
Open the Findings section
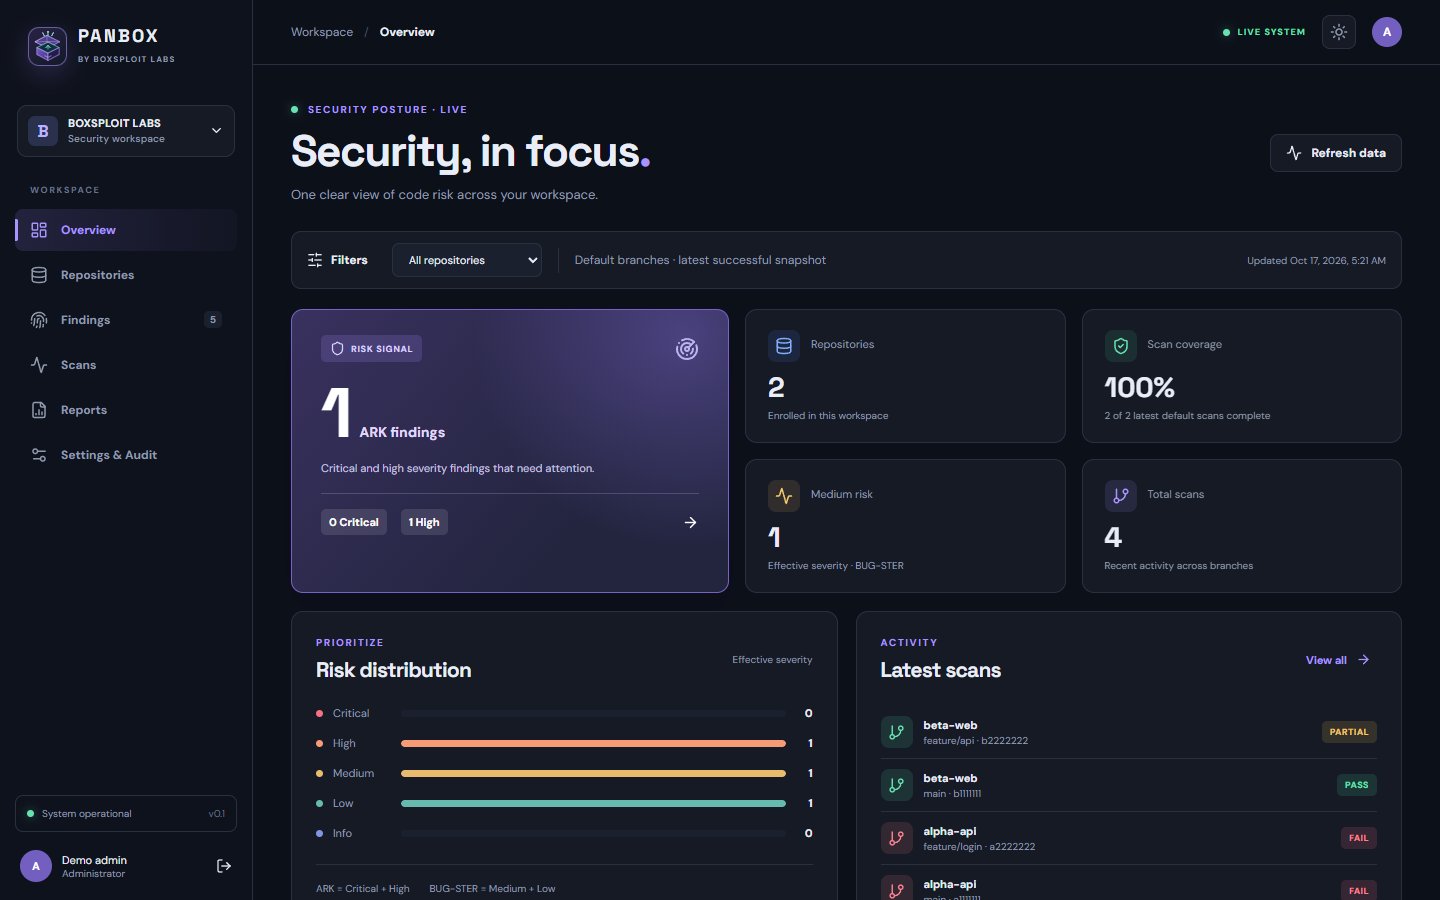pos(126,320)
